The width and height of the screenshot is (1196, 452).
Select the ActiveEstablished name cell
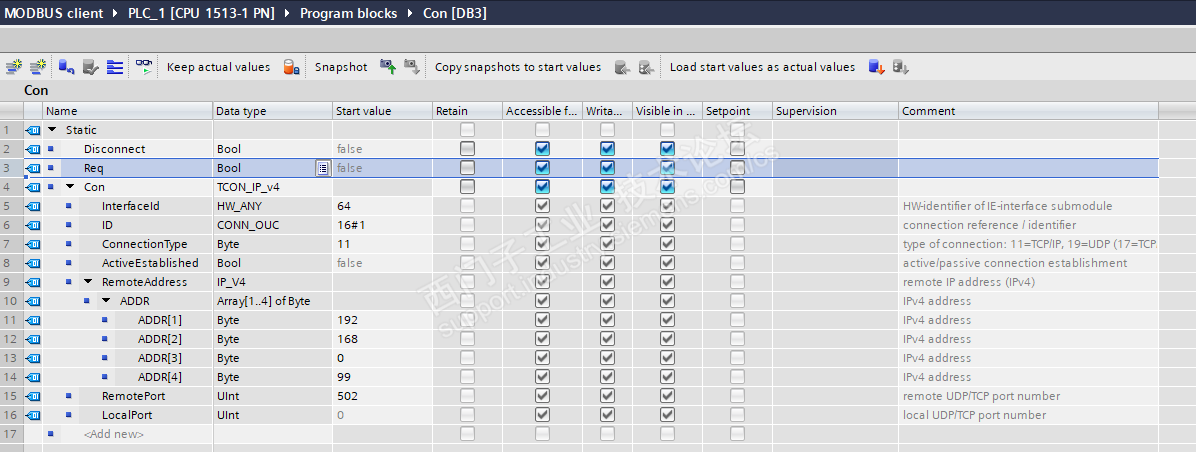pos(150,263)
